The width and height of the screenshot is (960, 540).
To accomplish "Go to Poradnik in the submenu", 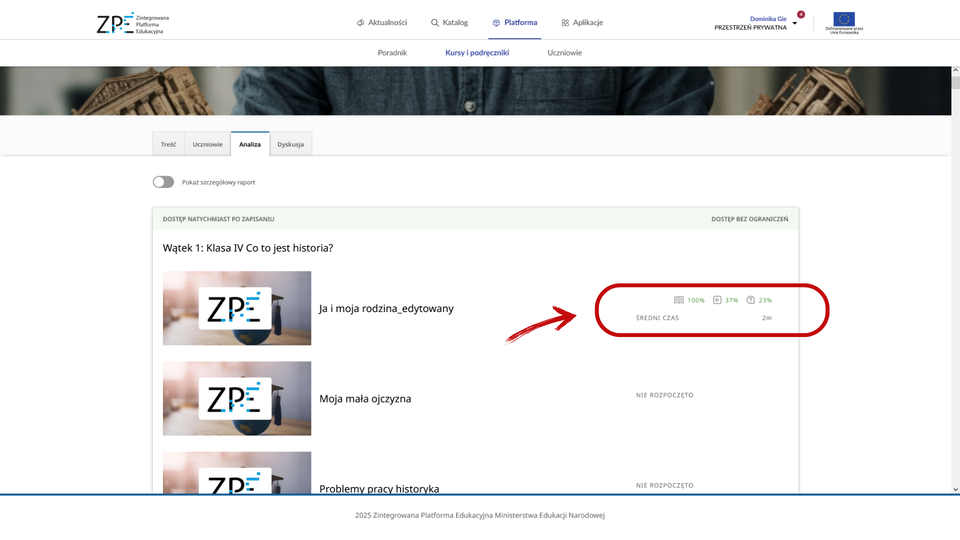I will pos(392,52).
